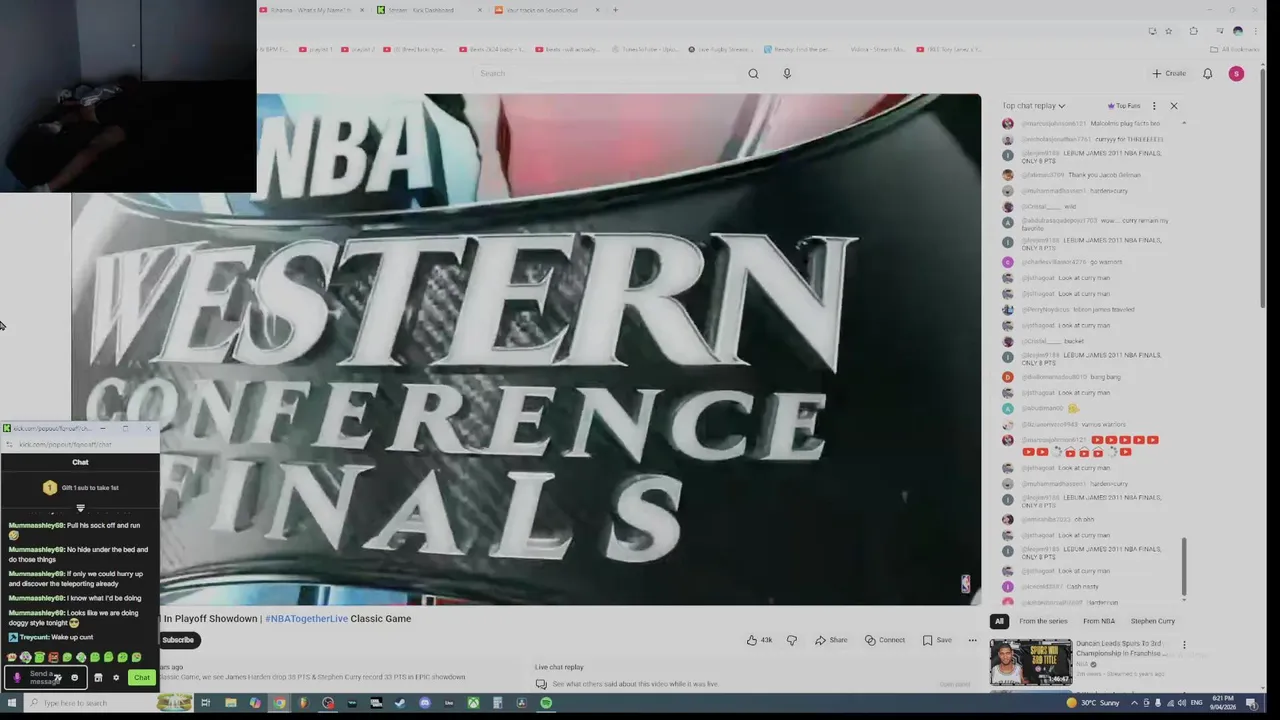Viewport: 1280px width, 720px height.
Task: Click the Connect button under the video
Action: (885, 640)
